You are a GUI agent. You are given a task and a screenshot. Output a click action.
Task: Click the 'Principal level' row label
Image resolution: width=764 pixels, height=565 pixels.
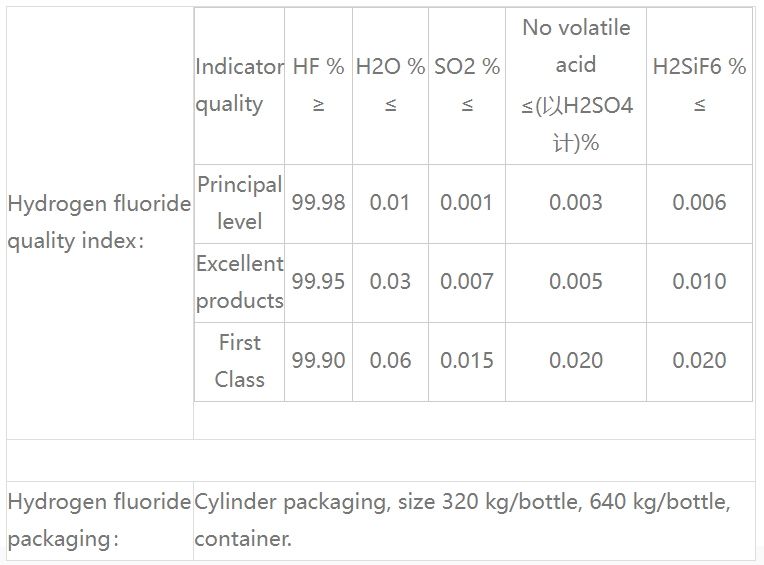pyautogui.click(x=239, y=203)
